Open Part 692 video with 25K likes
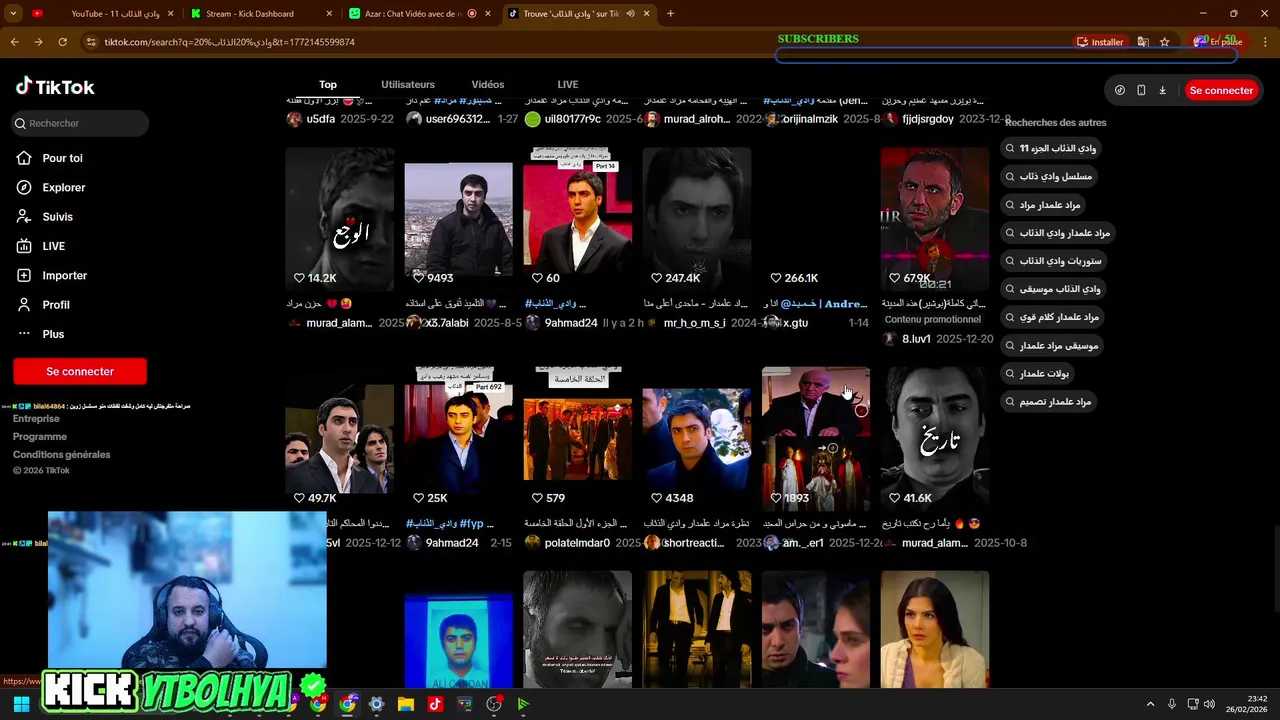This screenshot has height=720, width=1280. click(x=459, y=439)
